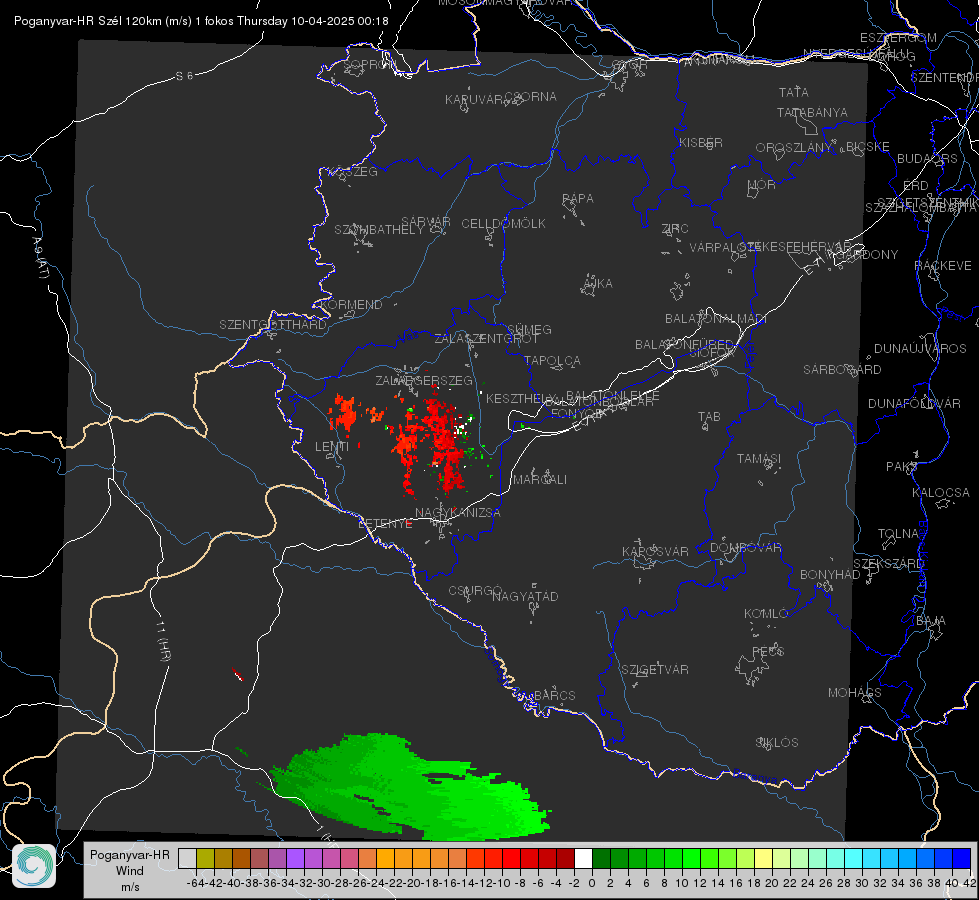Click the KAPUVÁR city label
This screenshot has height=900, width=979.
pyautogui.click(x=475, y=100)
